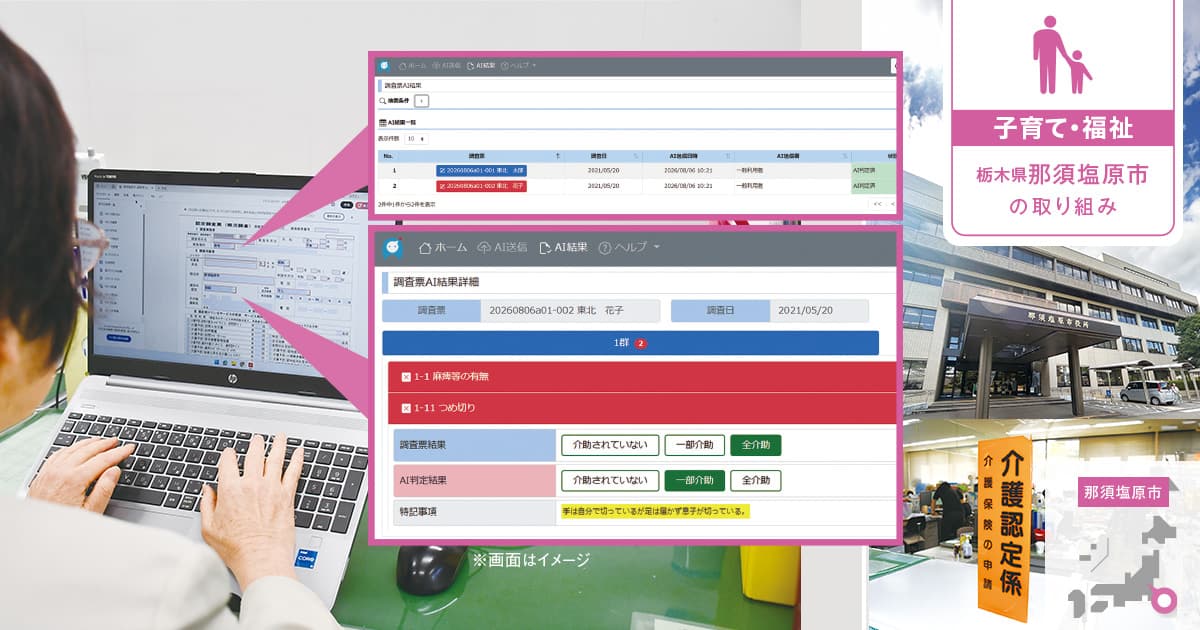The image size is (1200, 630).
Task: Sort the list by the 調査票 column
Action: point(477,156)
